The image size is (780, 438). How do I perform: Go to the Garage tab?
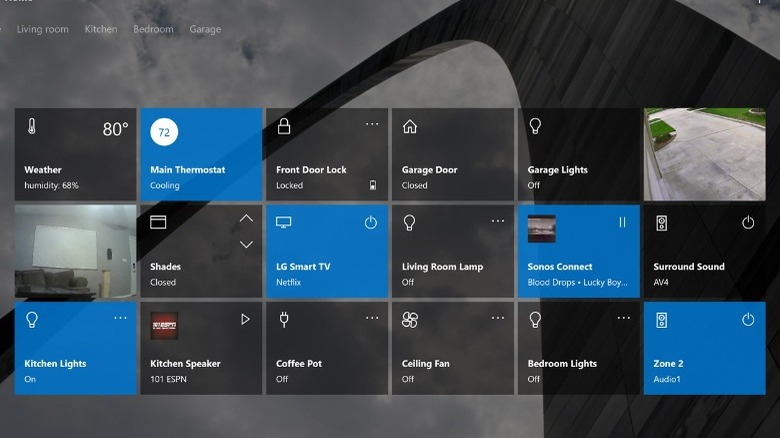pyautogui.click(x=205, y=29)
